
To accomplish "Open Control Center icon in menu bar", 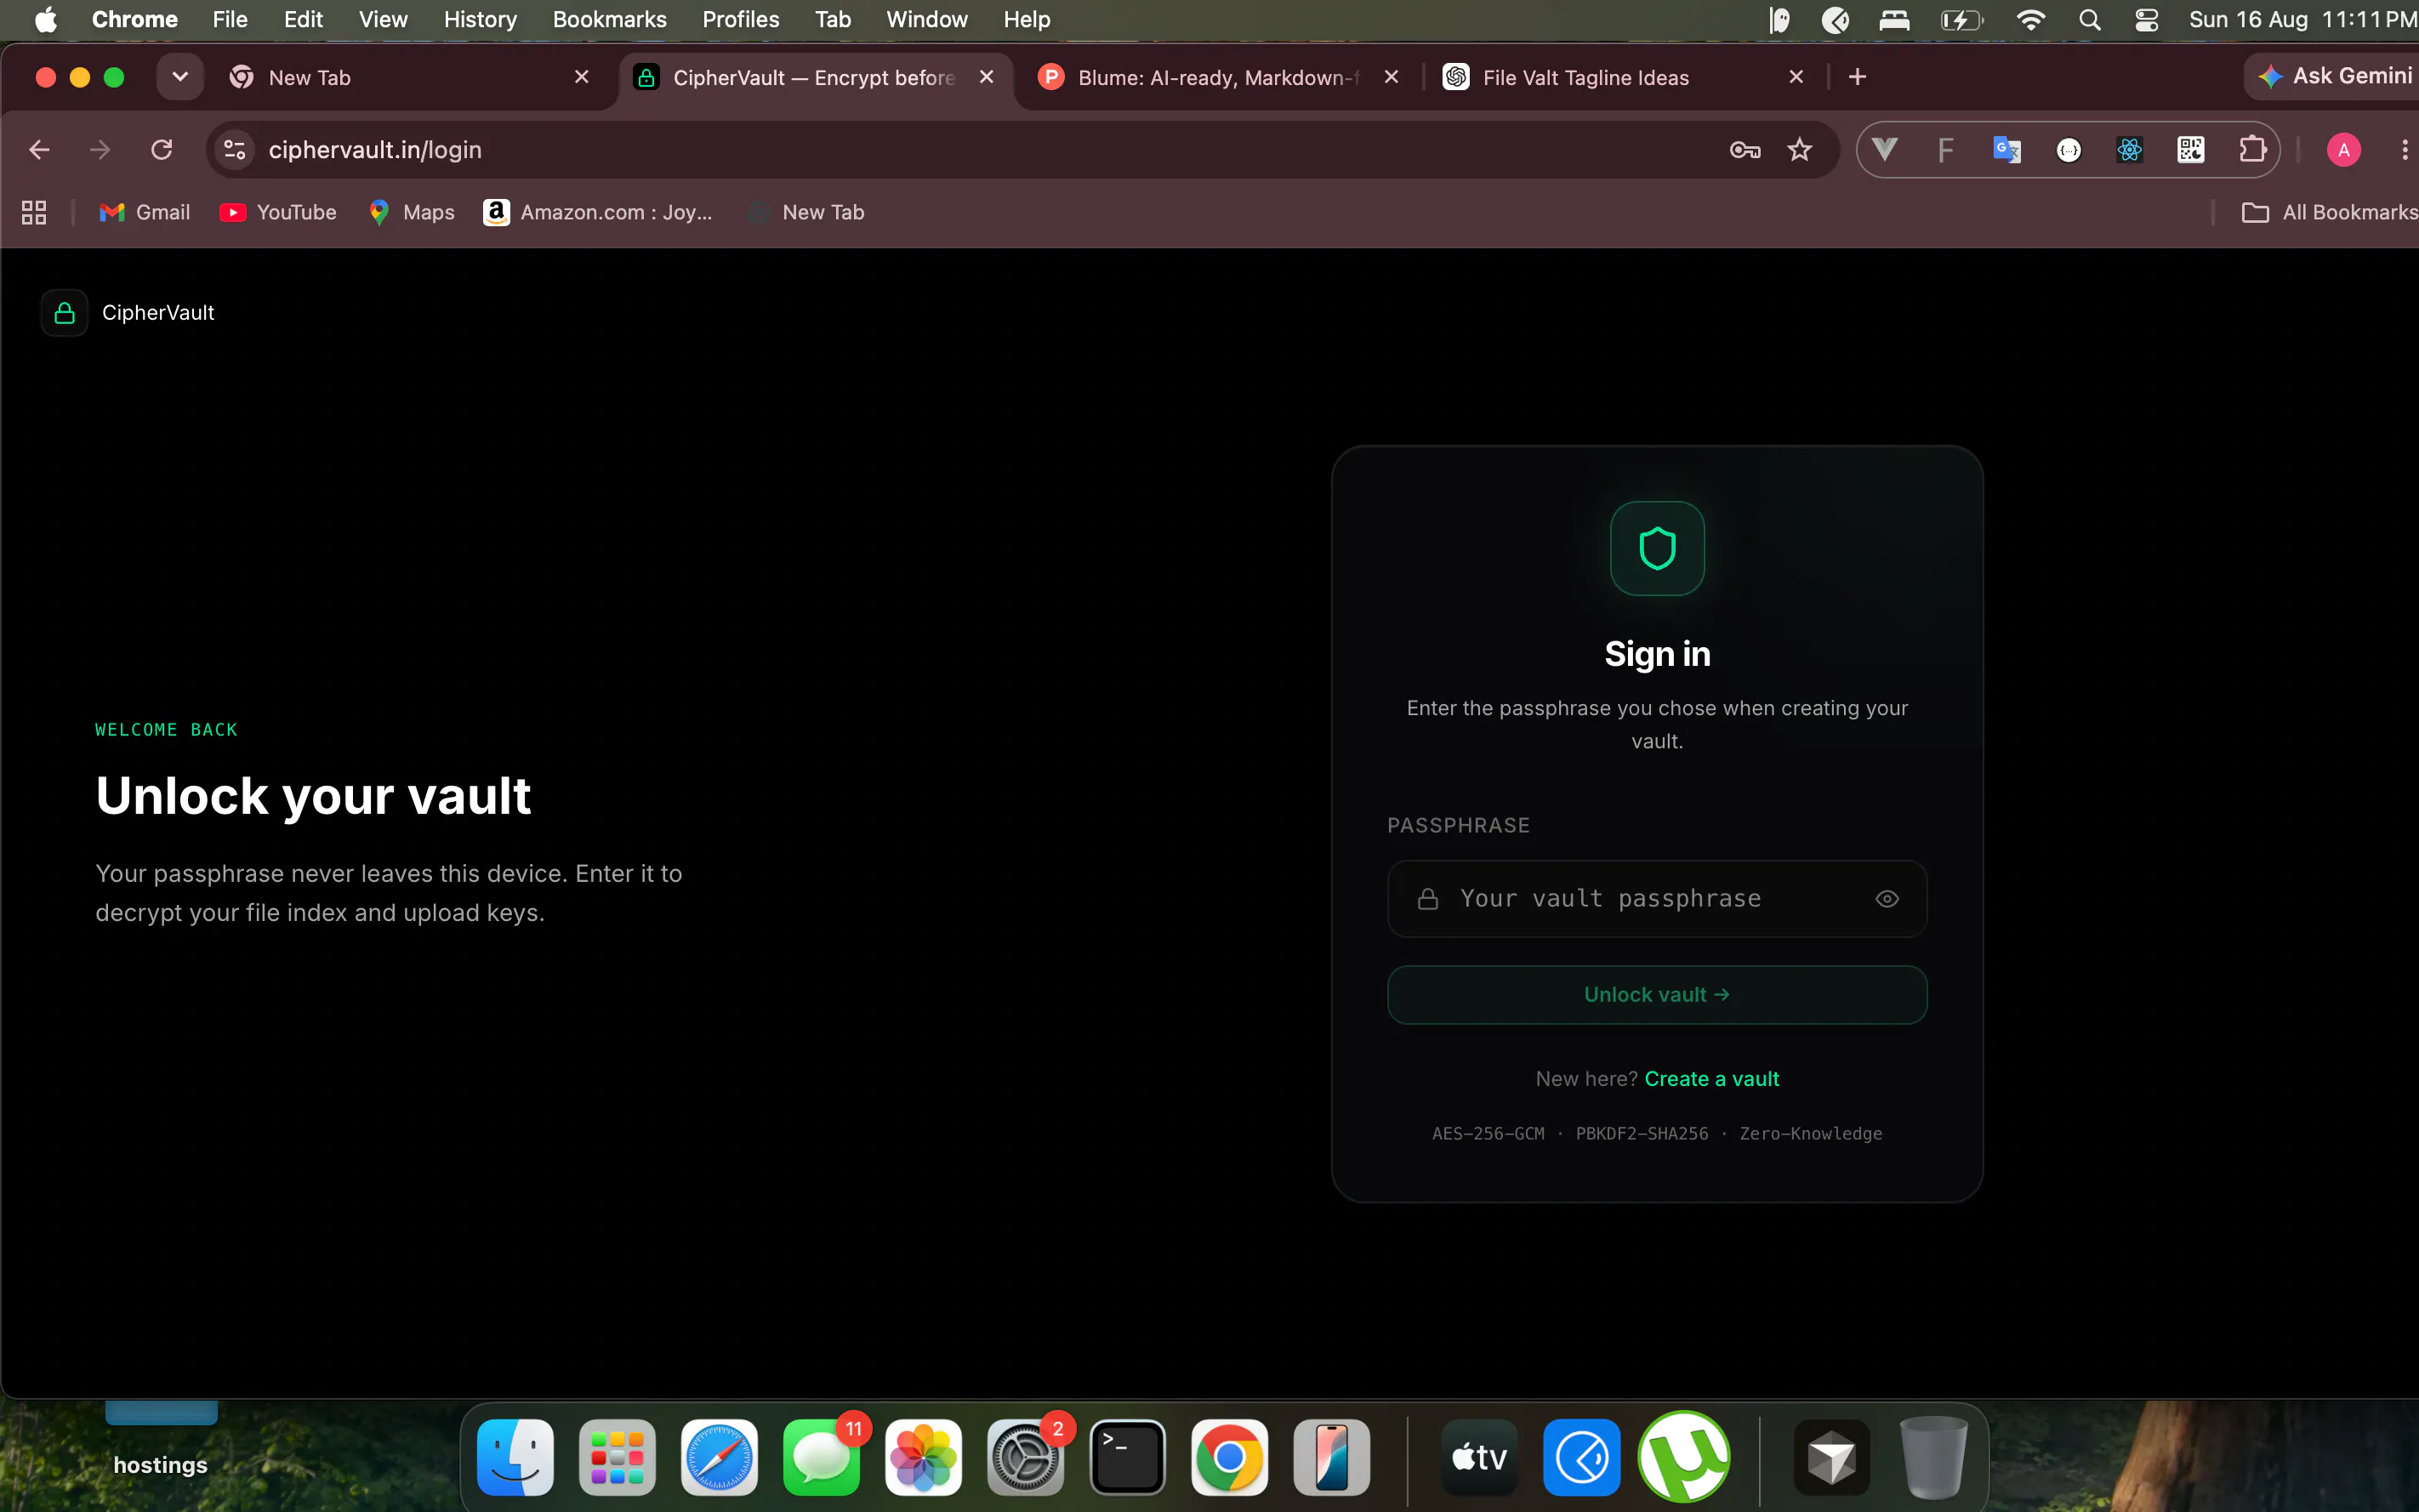I will [2146, 19].
